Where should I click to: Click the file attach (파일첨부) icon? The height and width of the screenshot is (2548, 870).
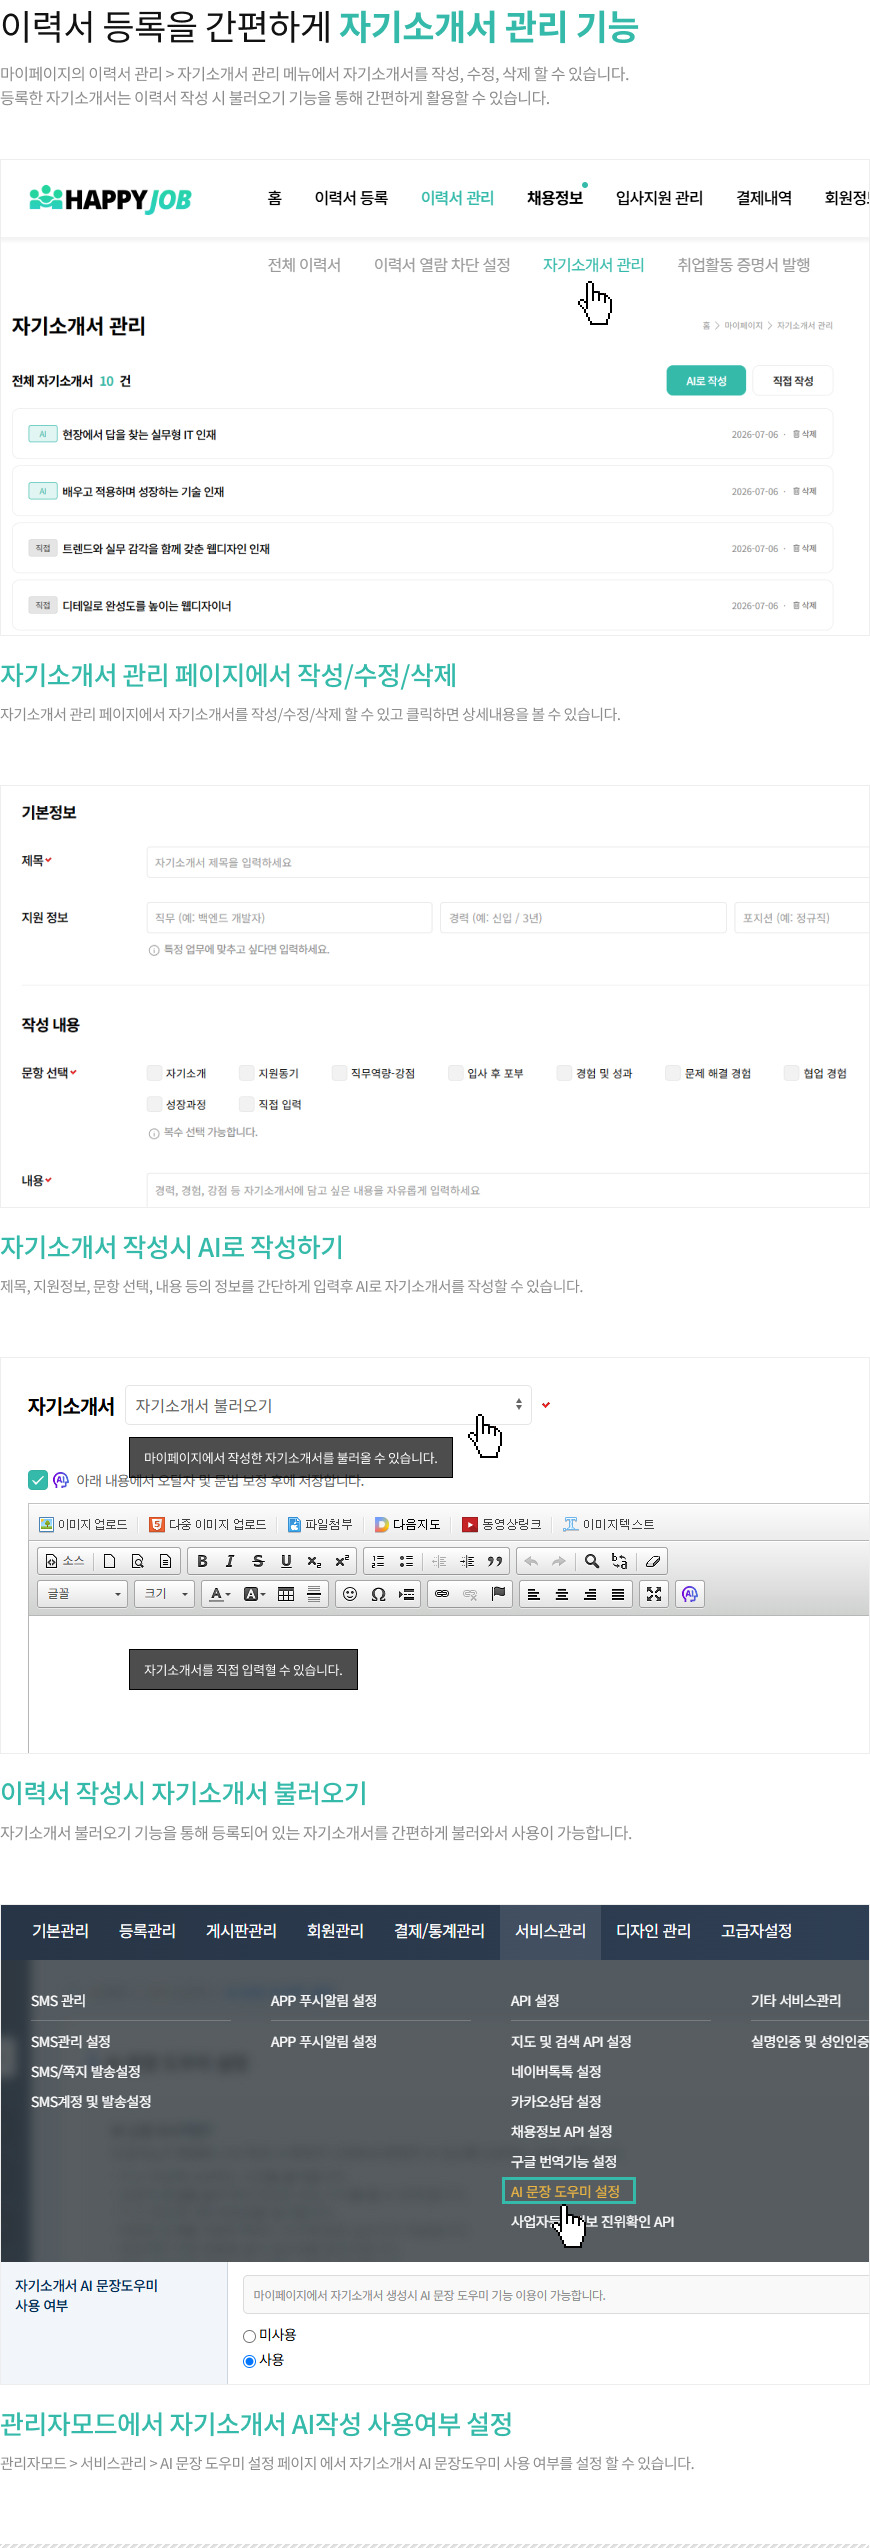(x=294, y=1524)
